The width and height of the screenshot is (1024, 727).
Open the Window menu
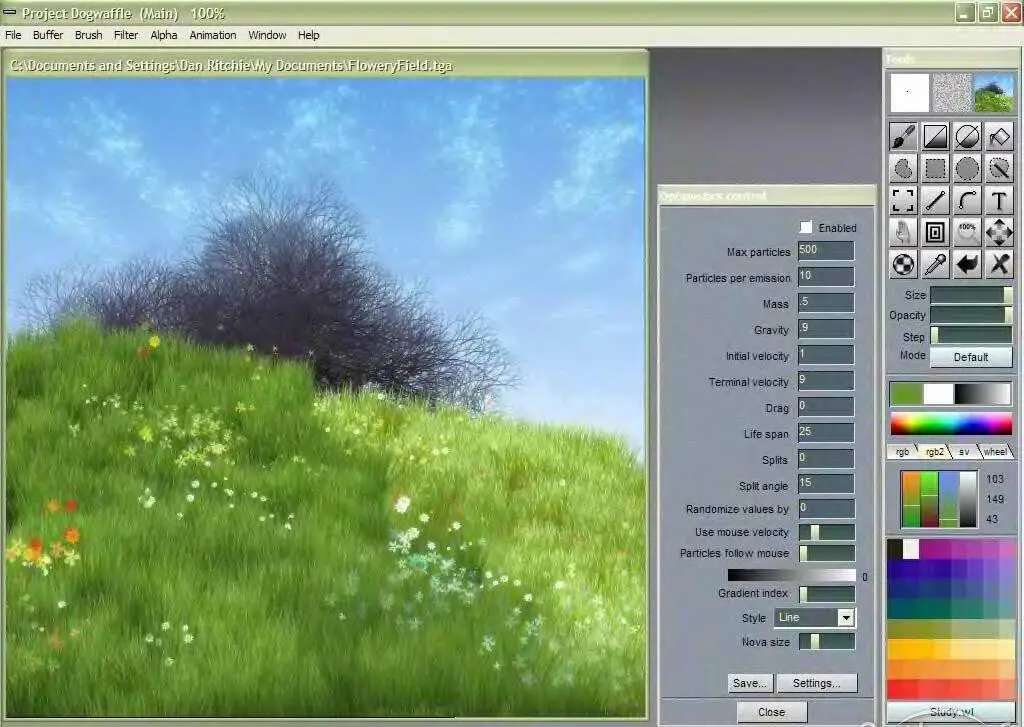[267, 35]
